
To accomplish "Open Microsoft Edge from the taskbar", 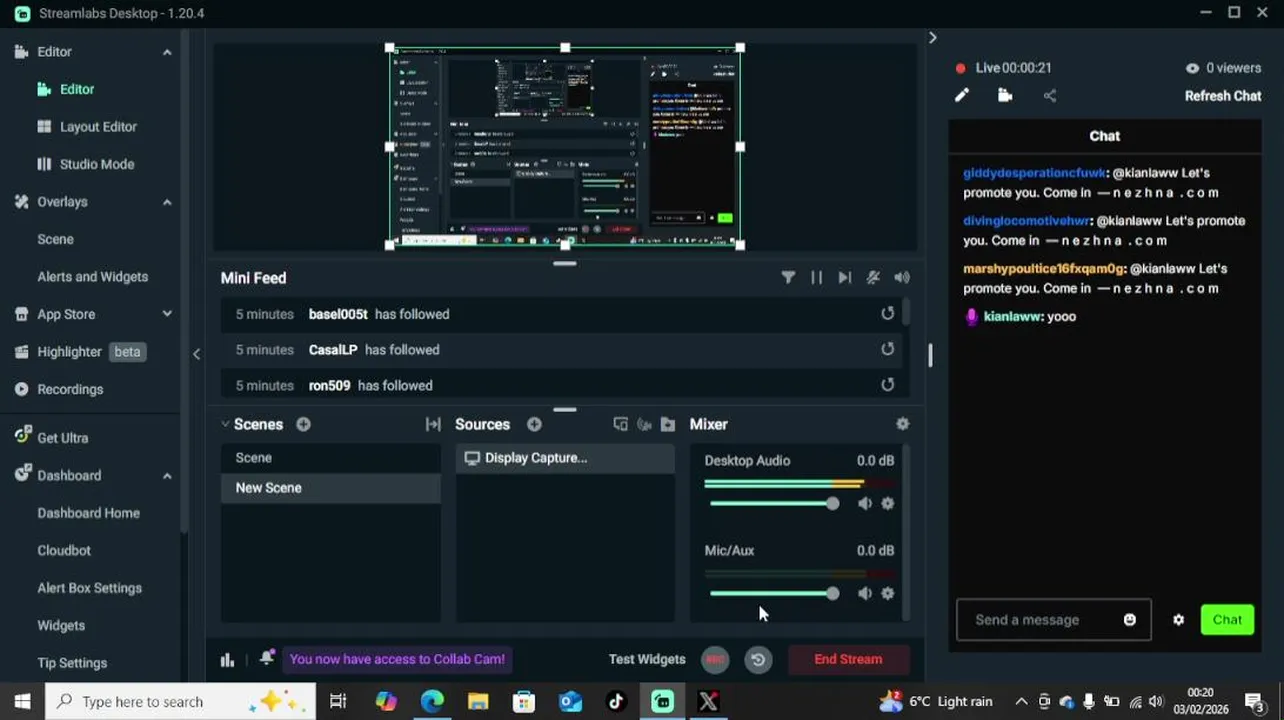I will pyautogui.click(x=432, y=702).
